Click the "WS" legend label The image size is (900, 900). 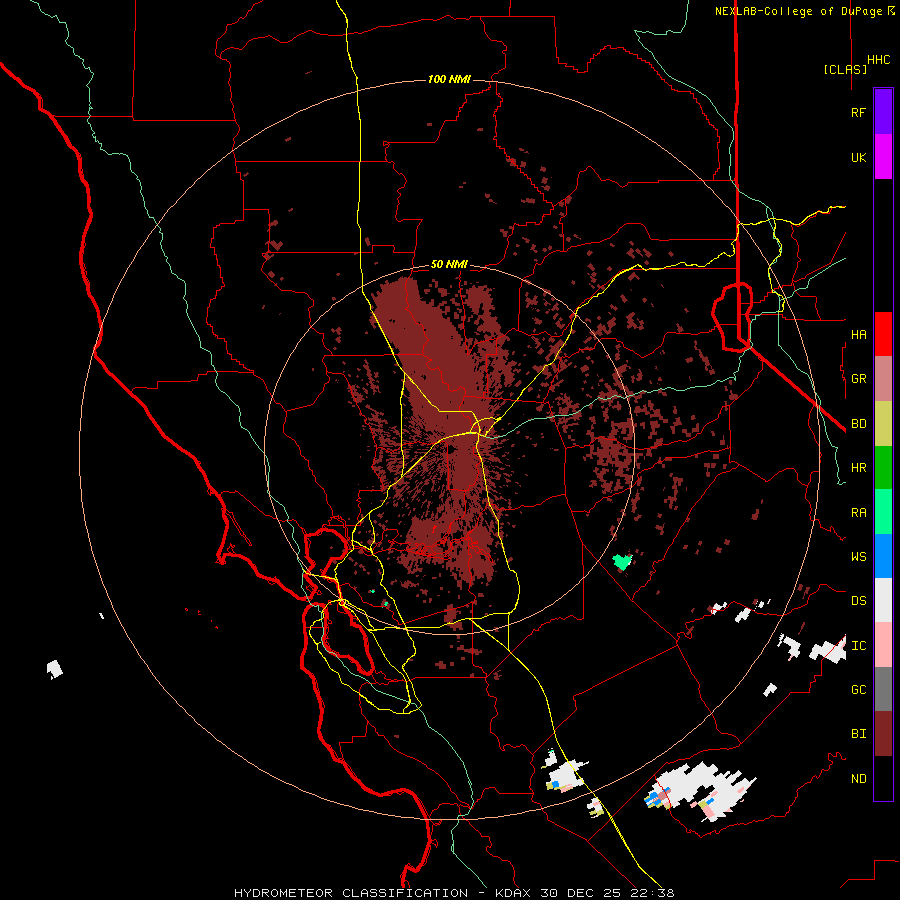[859, 556]
